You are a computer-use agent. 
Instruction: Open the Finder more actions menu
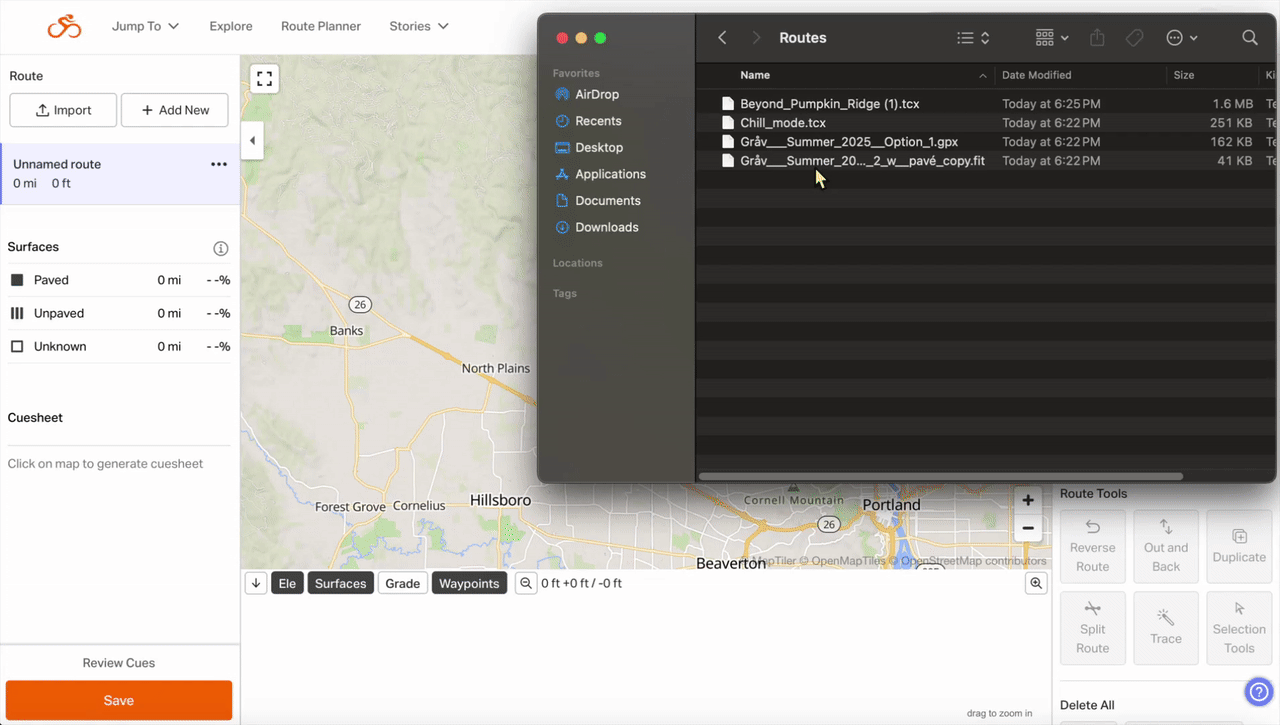tap(1181, 38)
